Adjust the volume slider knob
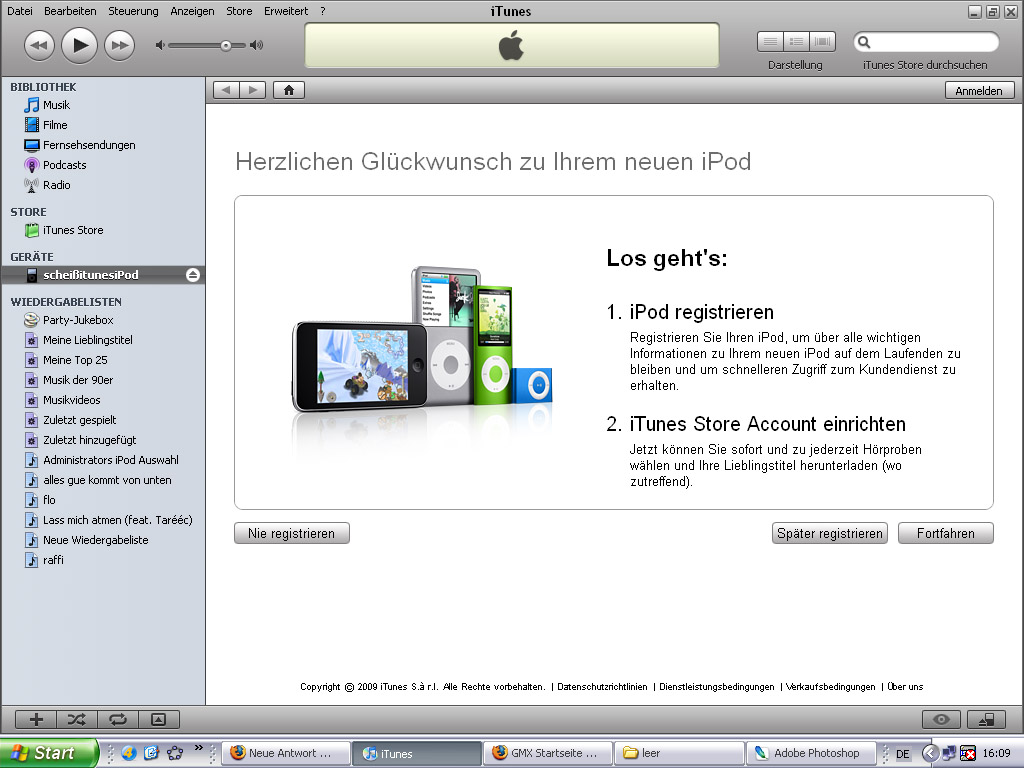Screen dimensions: 1024x768 225,46
